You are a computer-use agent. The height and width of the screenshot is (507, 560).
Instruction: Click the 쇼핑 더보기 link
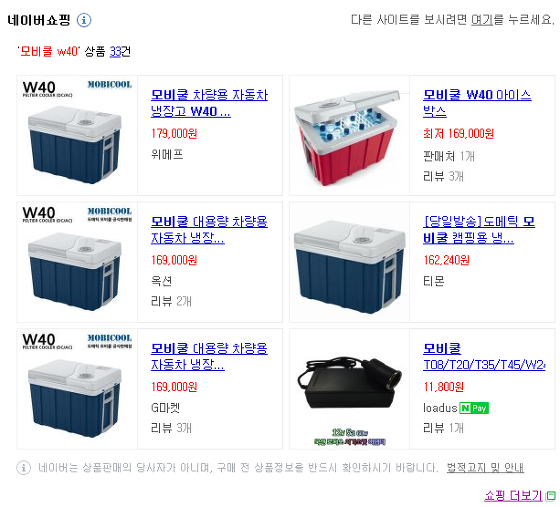(x=514, y=496)
